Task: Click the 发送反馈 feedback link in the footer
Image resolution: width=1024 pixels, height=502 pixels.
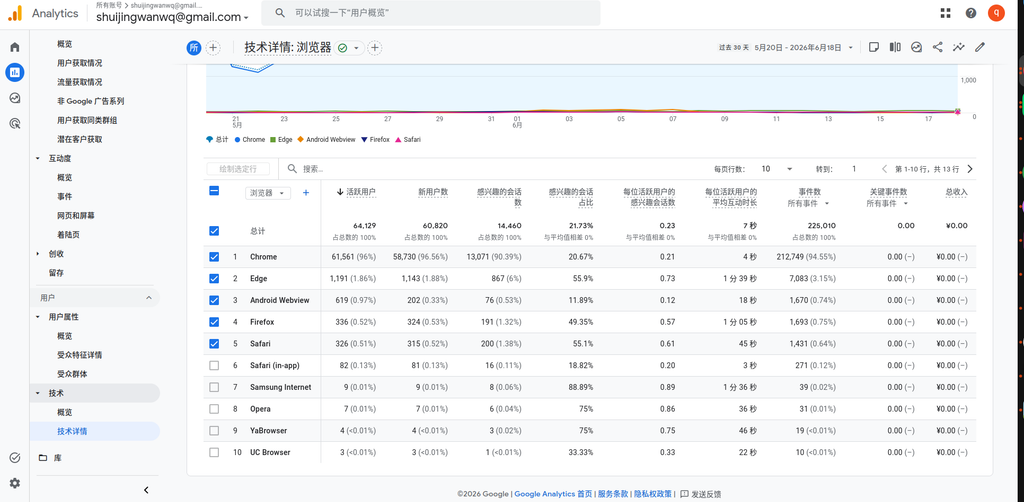Action: coord(701,494)
